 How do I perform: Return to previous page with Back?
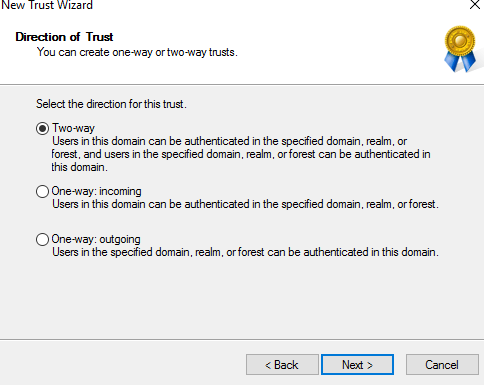pyautogui.click(x=282, y=365)
